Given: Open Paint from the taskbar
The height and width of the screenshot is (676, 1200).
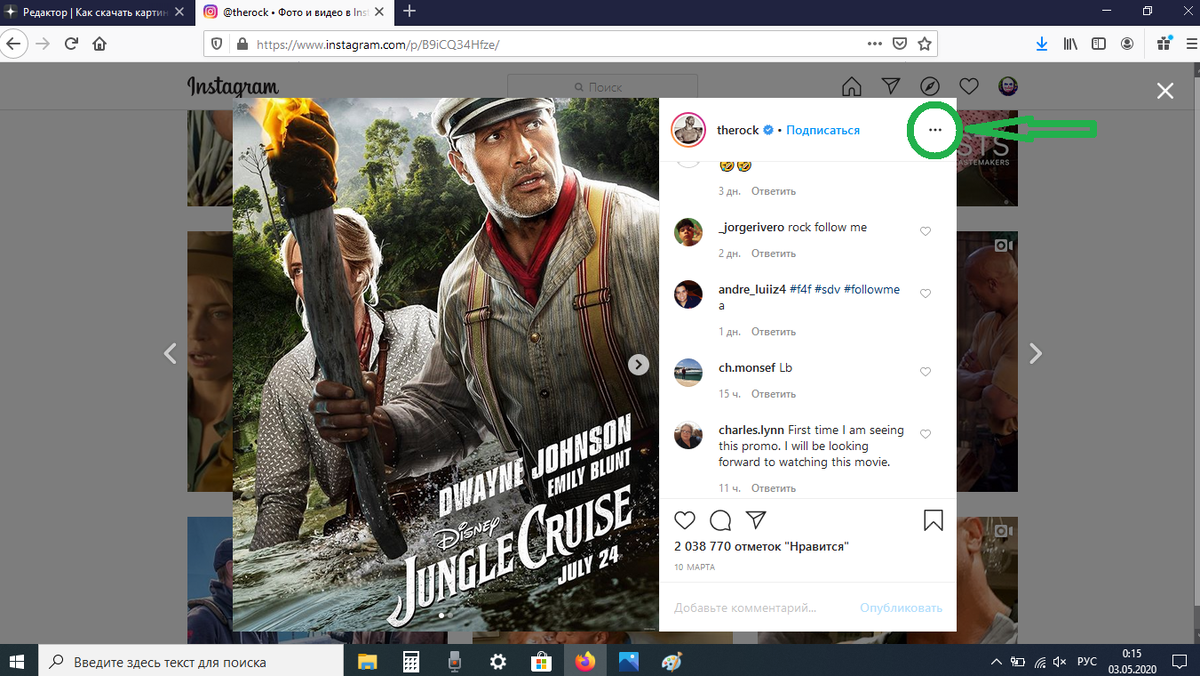Looking at the screenshot, I should coord(672,661).
